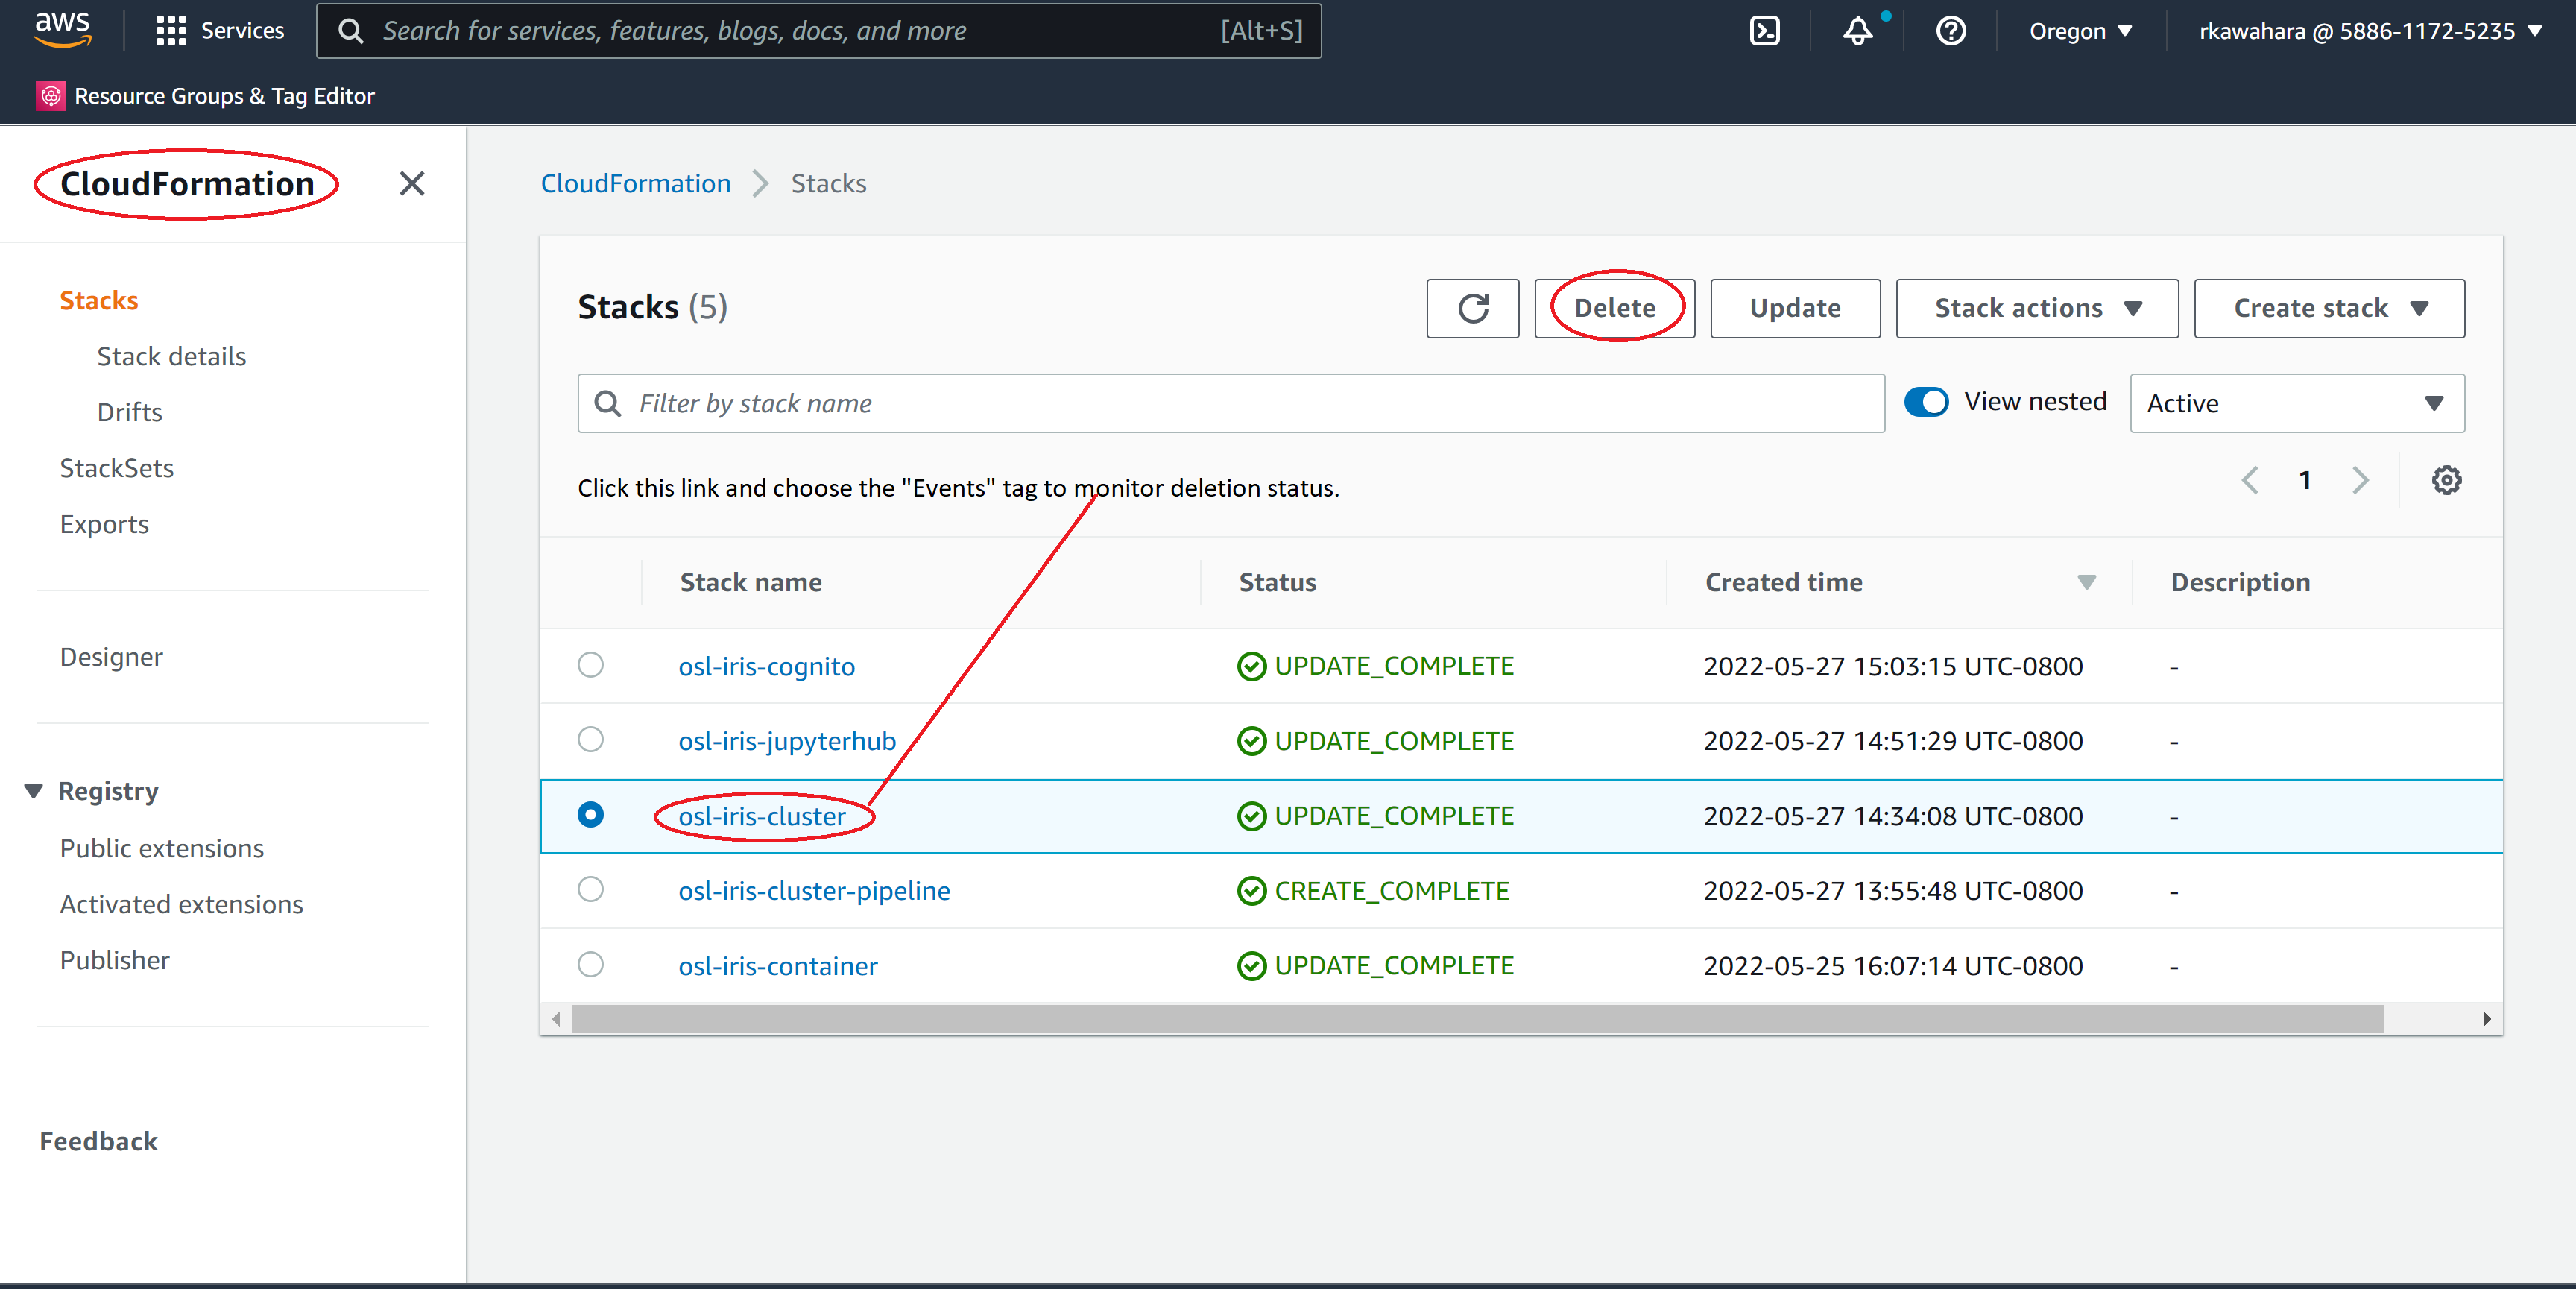Close the CloudFormation sidebar
The height and width of the screenshot is (1289, 2576).
[x=412, y=183]
